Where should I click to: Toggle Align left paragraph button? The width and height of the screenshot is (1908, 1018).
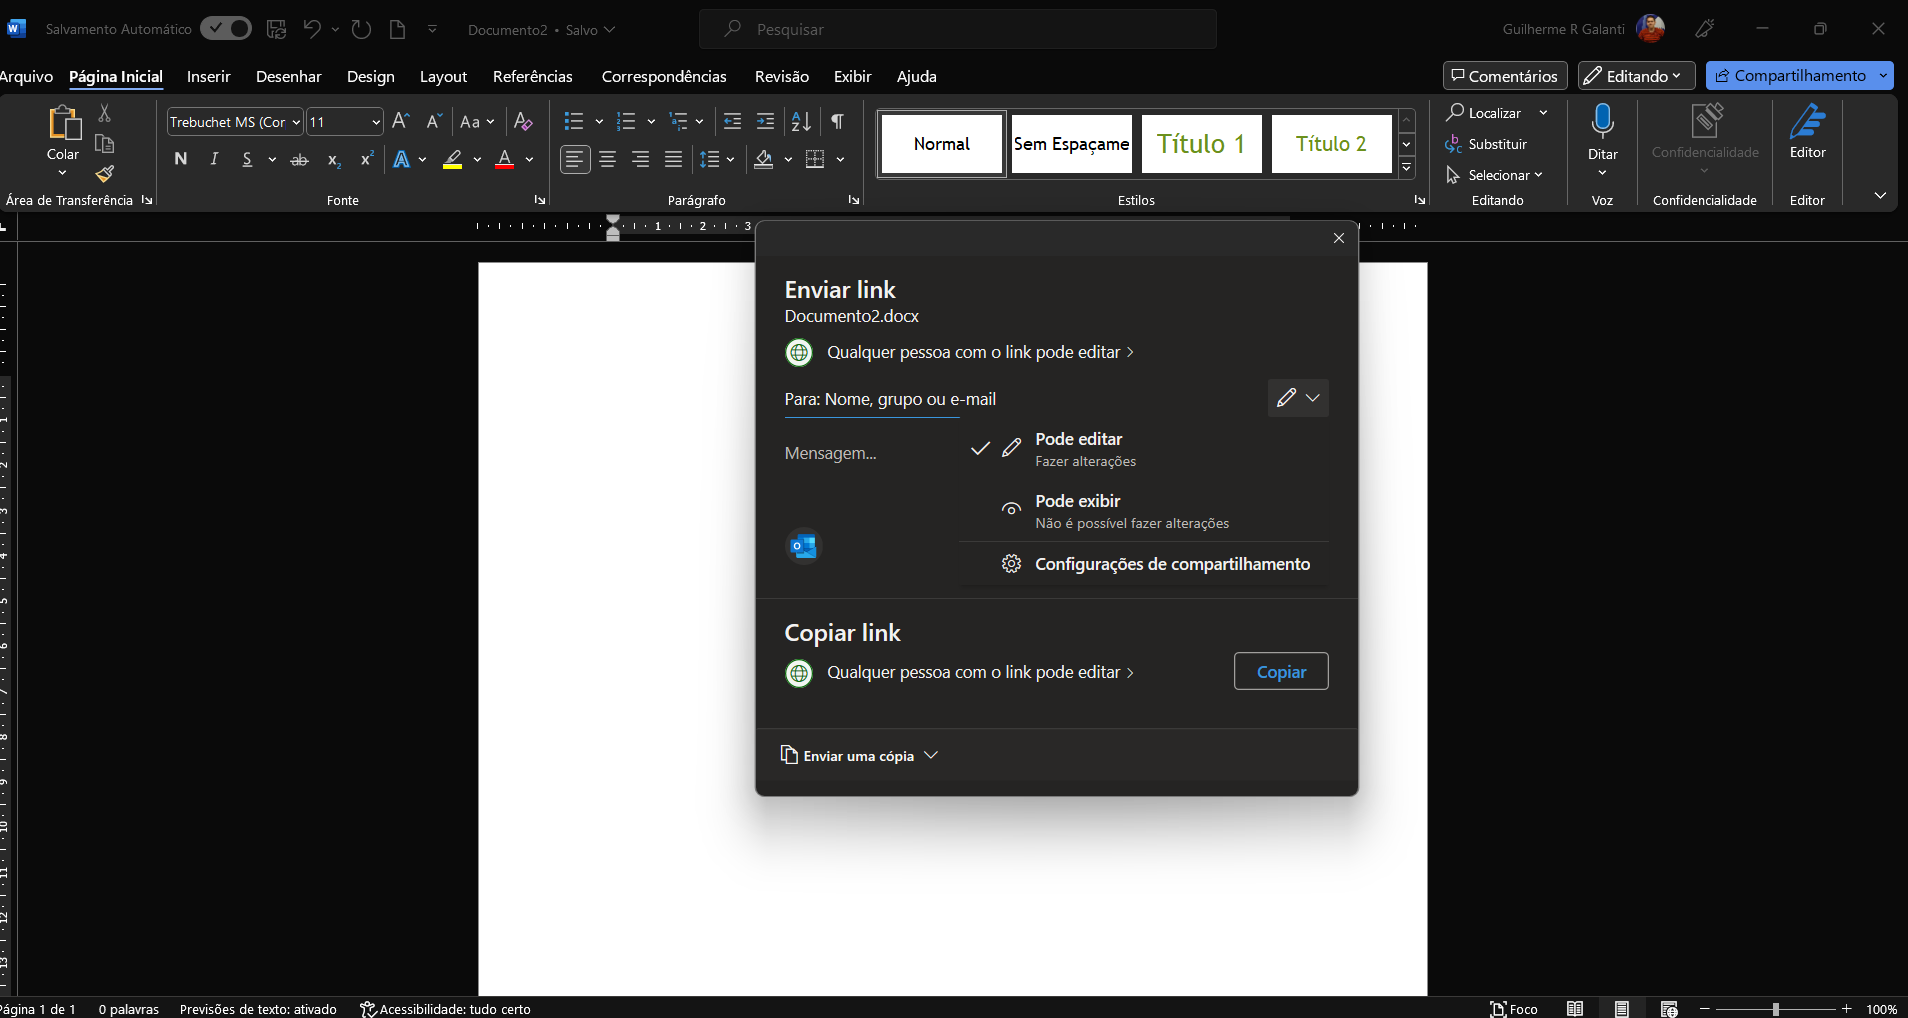click(x=574, y=159)
